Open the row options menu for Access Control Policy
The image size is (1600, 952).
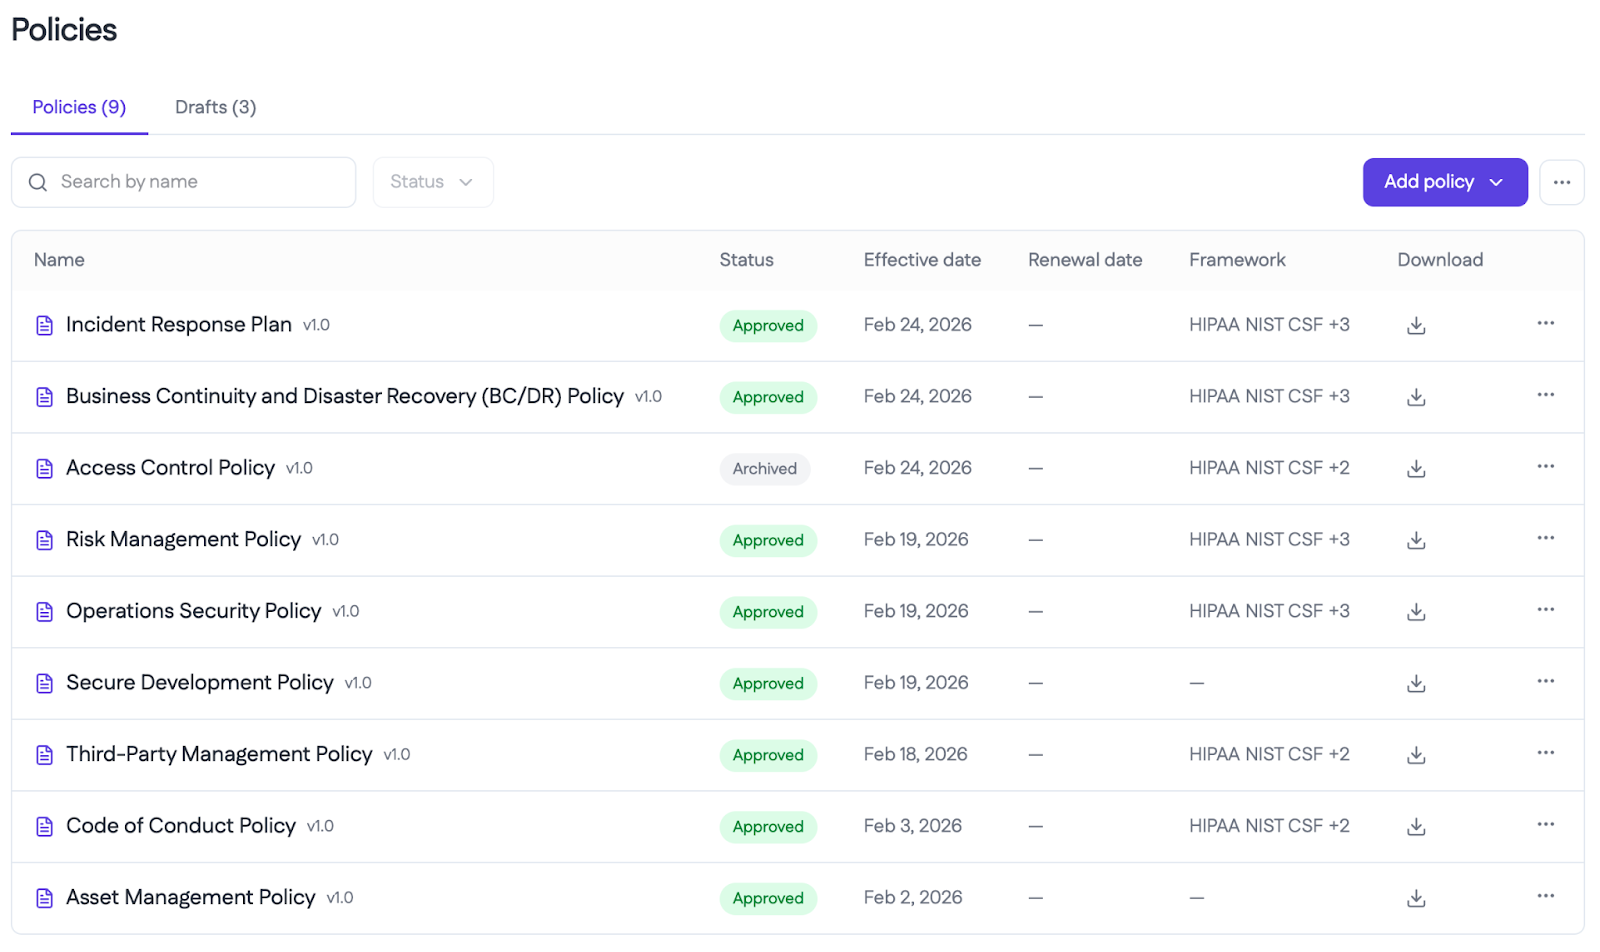[1545, 467]
